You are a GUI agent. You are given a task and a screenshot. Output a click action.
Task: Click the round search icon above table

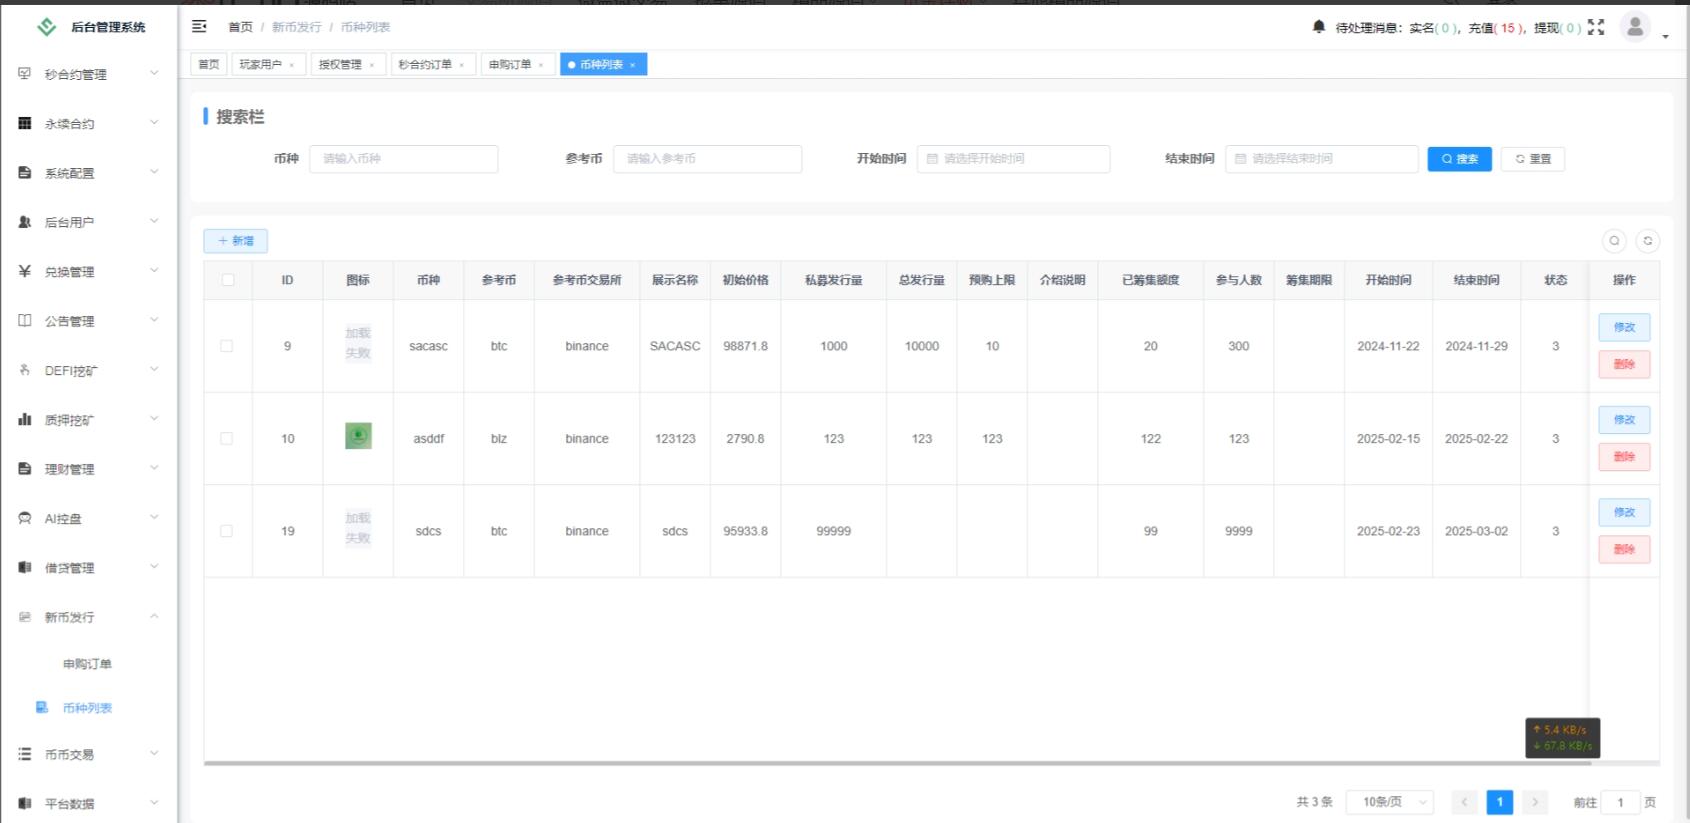[x=1614, y=241]
